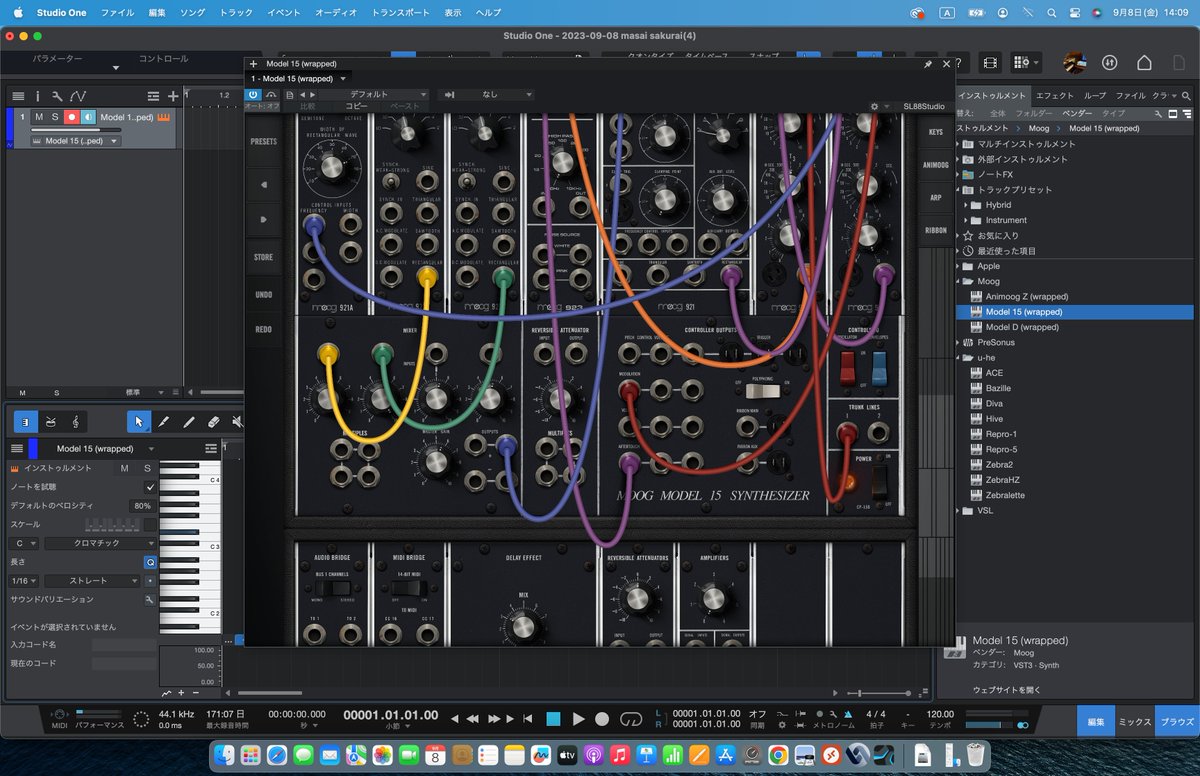
Task: Click the STORE button in Model 15
Action: click(263, 257)
